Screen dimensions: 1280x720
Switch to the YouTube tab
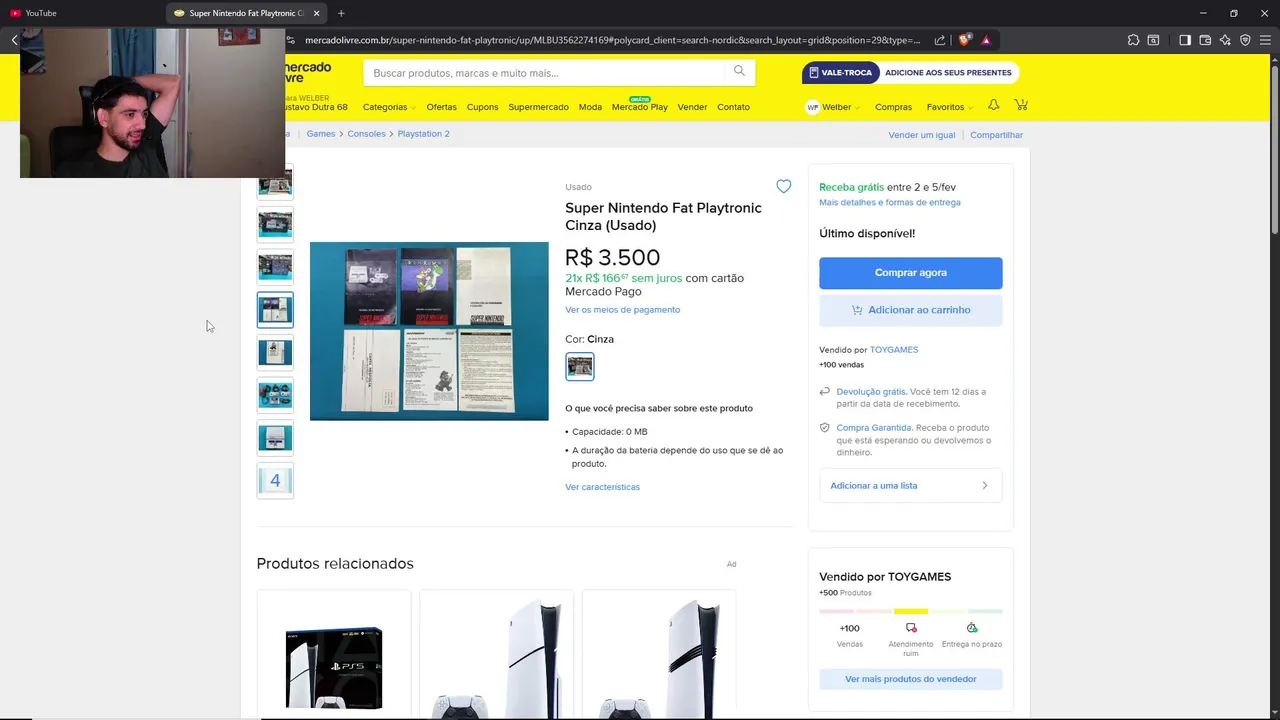click(x=80, y=13)
